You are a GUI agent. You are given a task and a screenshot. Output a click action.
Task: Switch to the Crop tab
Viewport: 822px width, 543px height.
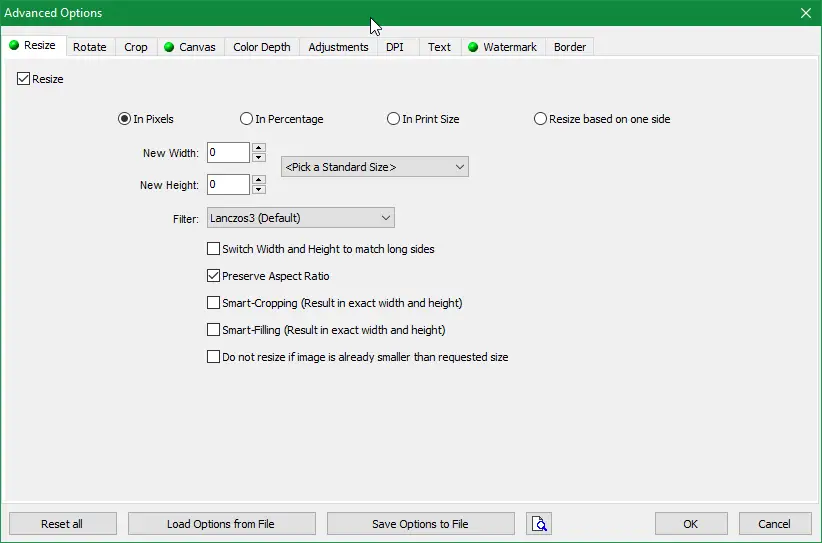136,47
